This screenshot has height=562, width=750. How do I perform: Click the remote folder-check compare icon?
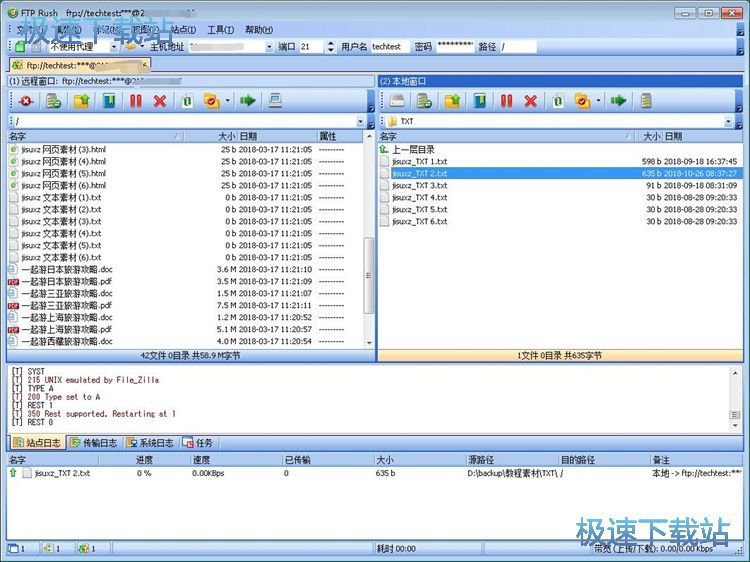211,101
